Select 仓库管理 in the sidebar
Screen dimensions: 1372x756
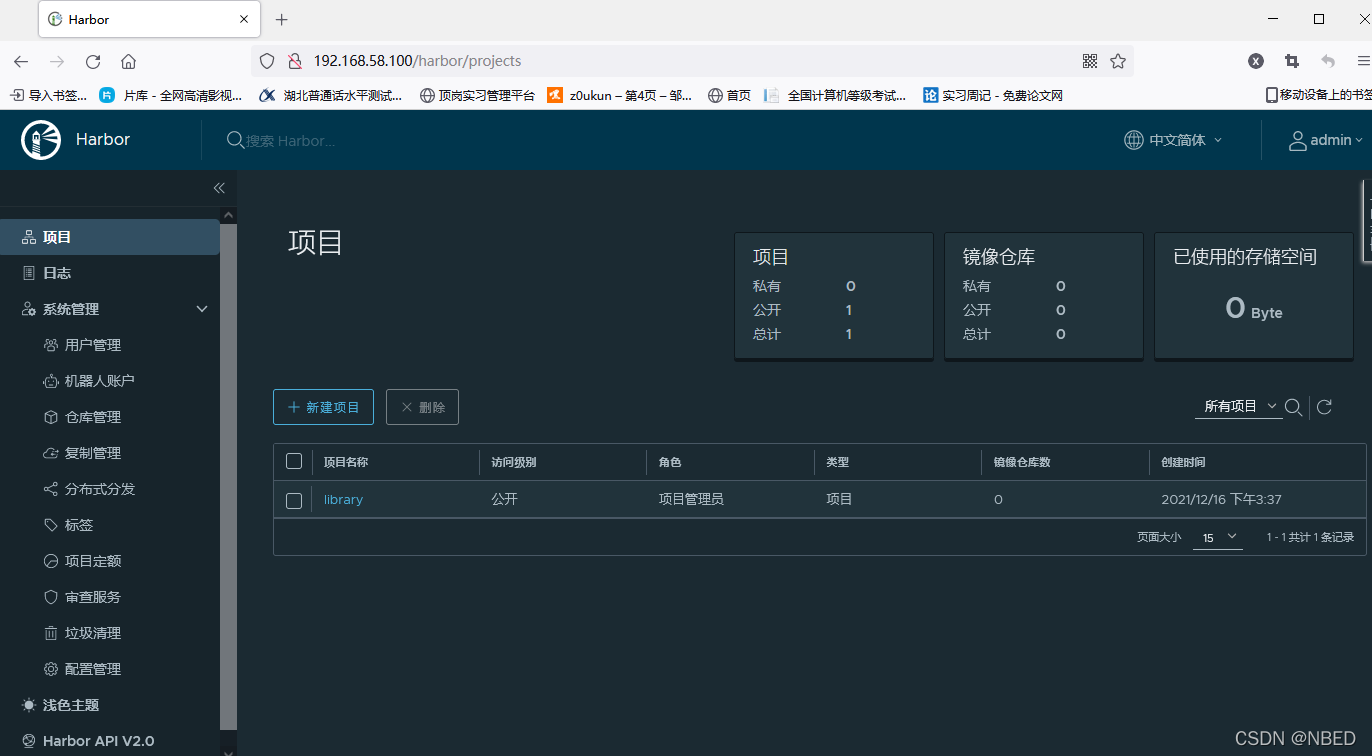pos(91,416)
